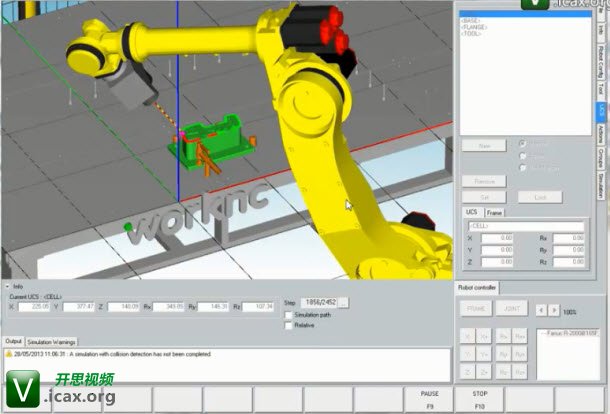Click the Ry- jog button
610x414 pixels.
[503, 354]
